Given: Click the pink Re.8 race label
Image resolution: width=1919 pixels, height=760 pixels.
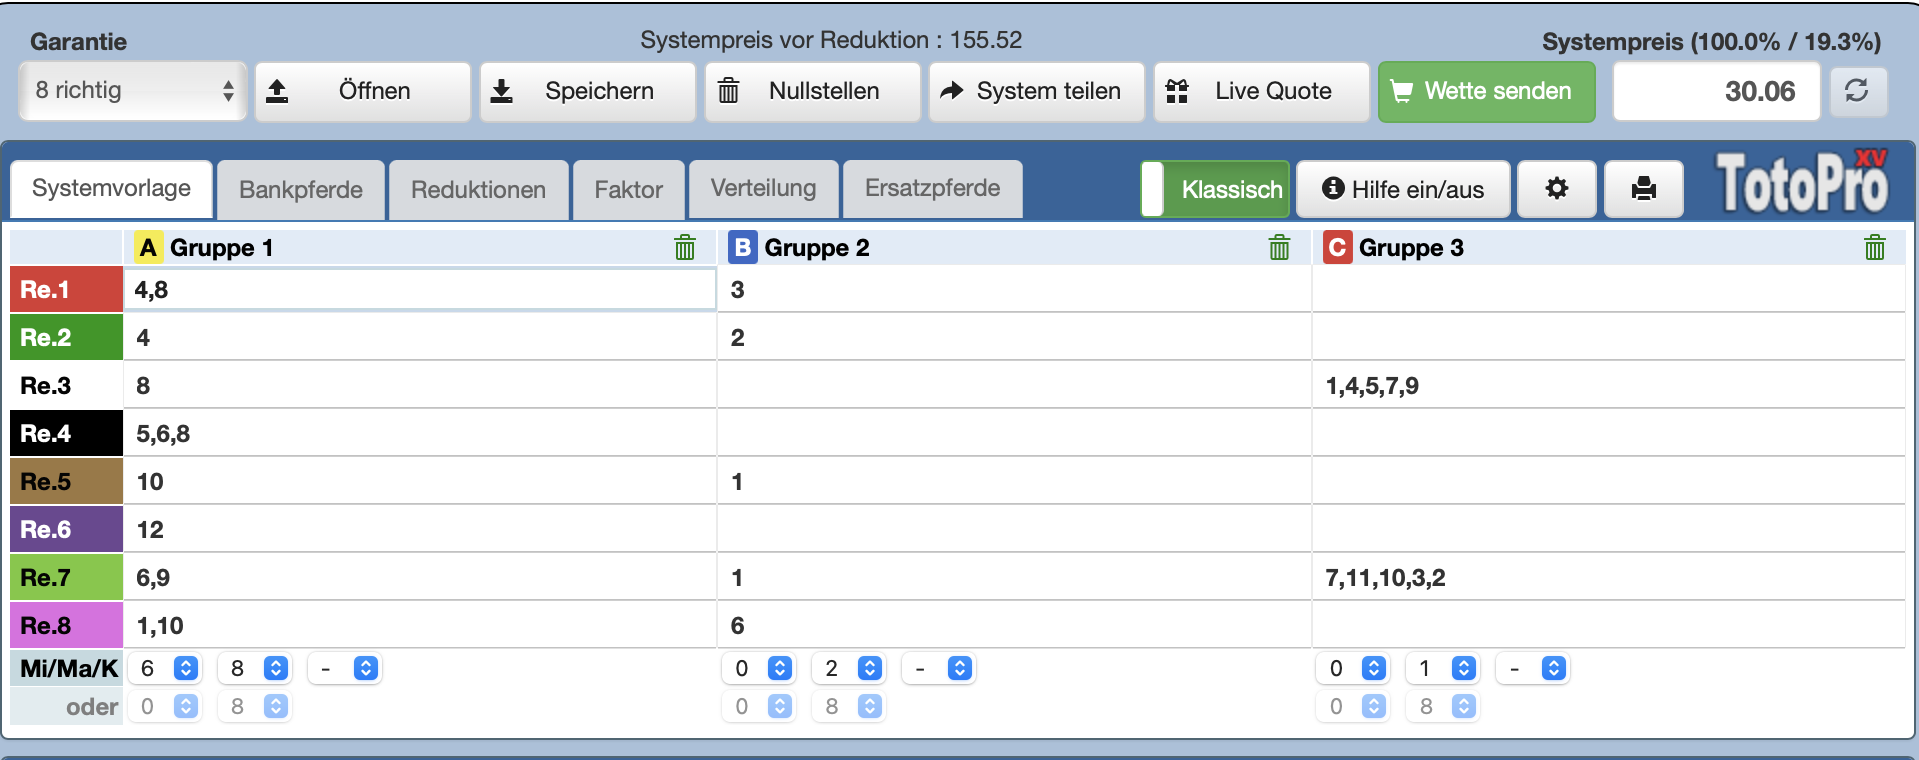Looking at the screenshot, I should 66,625.
